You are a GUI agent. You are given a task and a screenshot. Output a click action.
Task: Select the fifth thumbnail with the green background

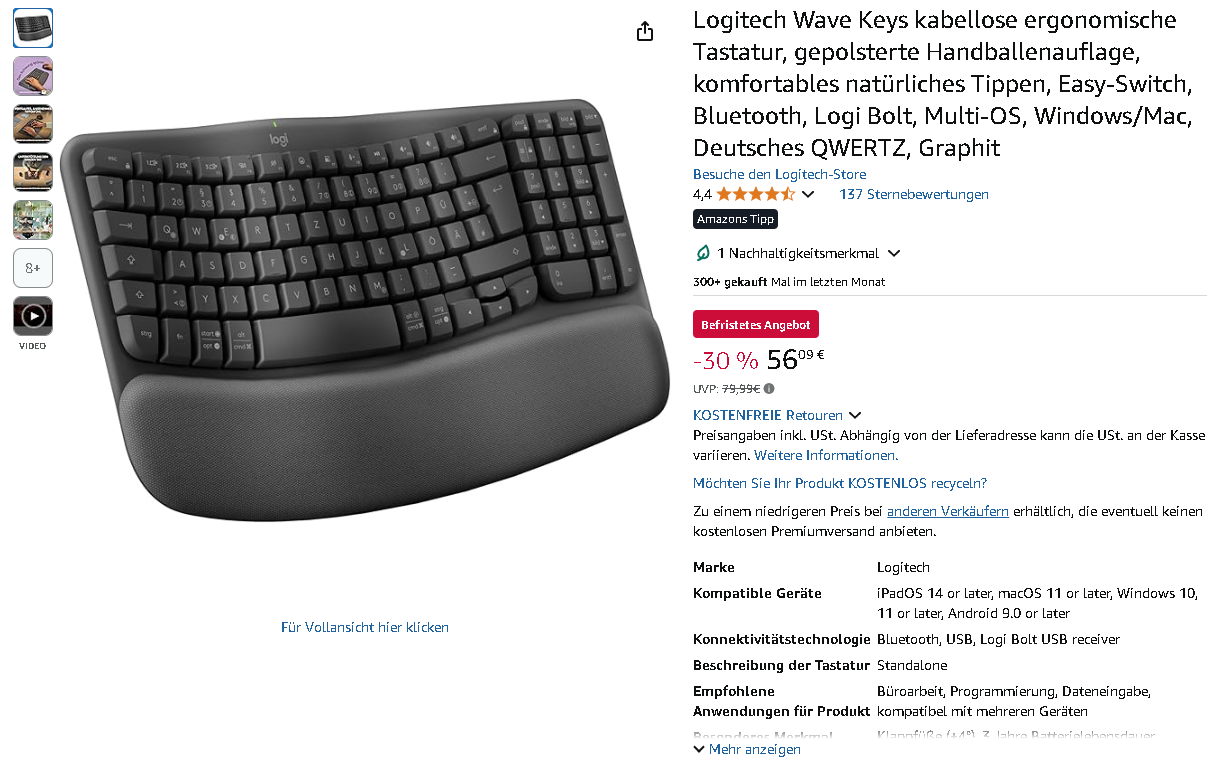(x=33, y=220)
